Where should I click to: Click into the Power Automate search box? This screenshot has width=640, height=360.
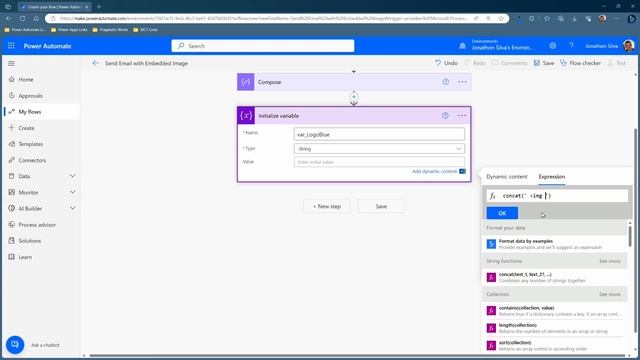tap(263, 46)
